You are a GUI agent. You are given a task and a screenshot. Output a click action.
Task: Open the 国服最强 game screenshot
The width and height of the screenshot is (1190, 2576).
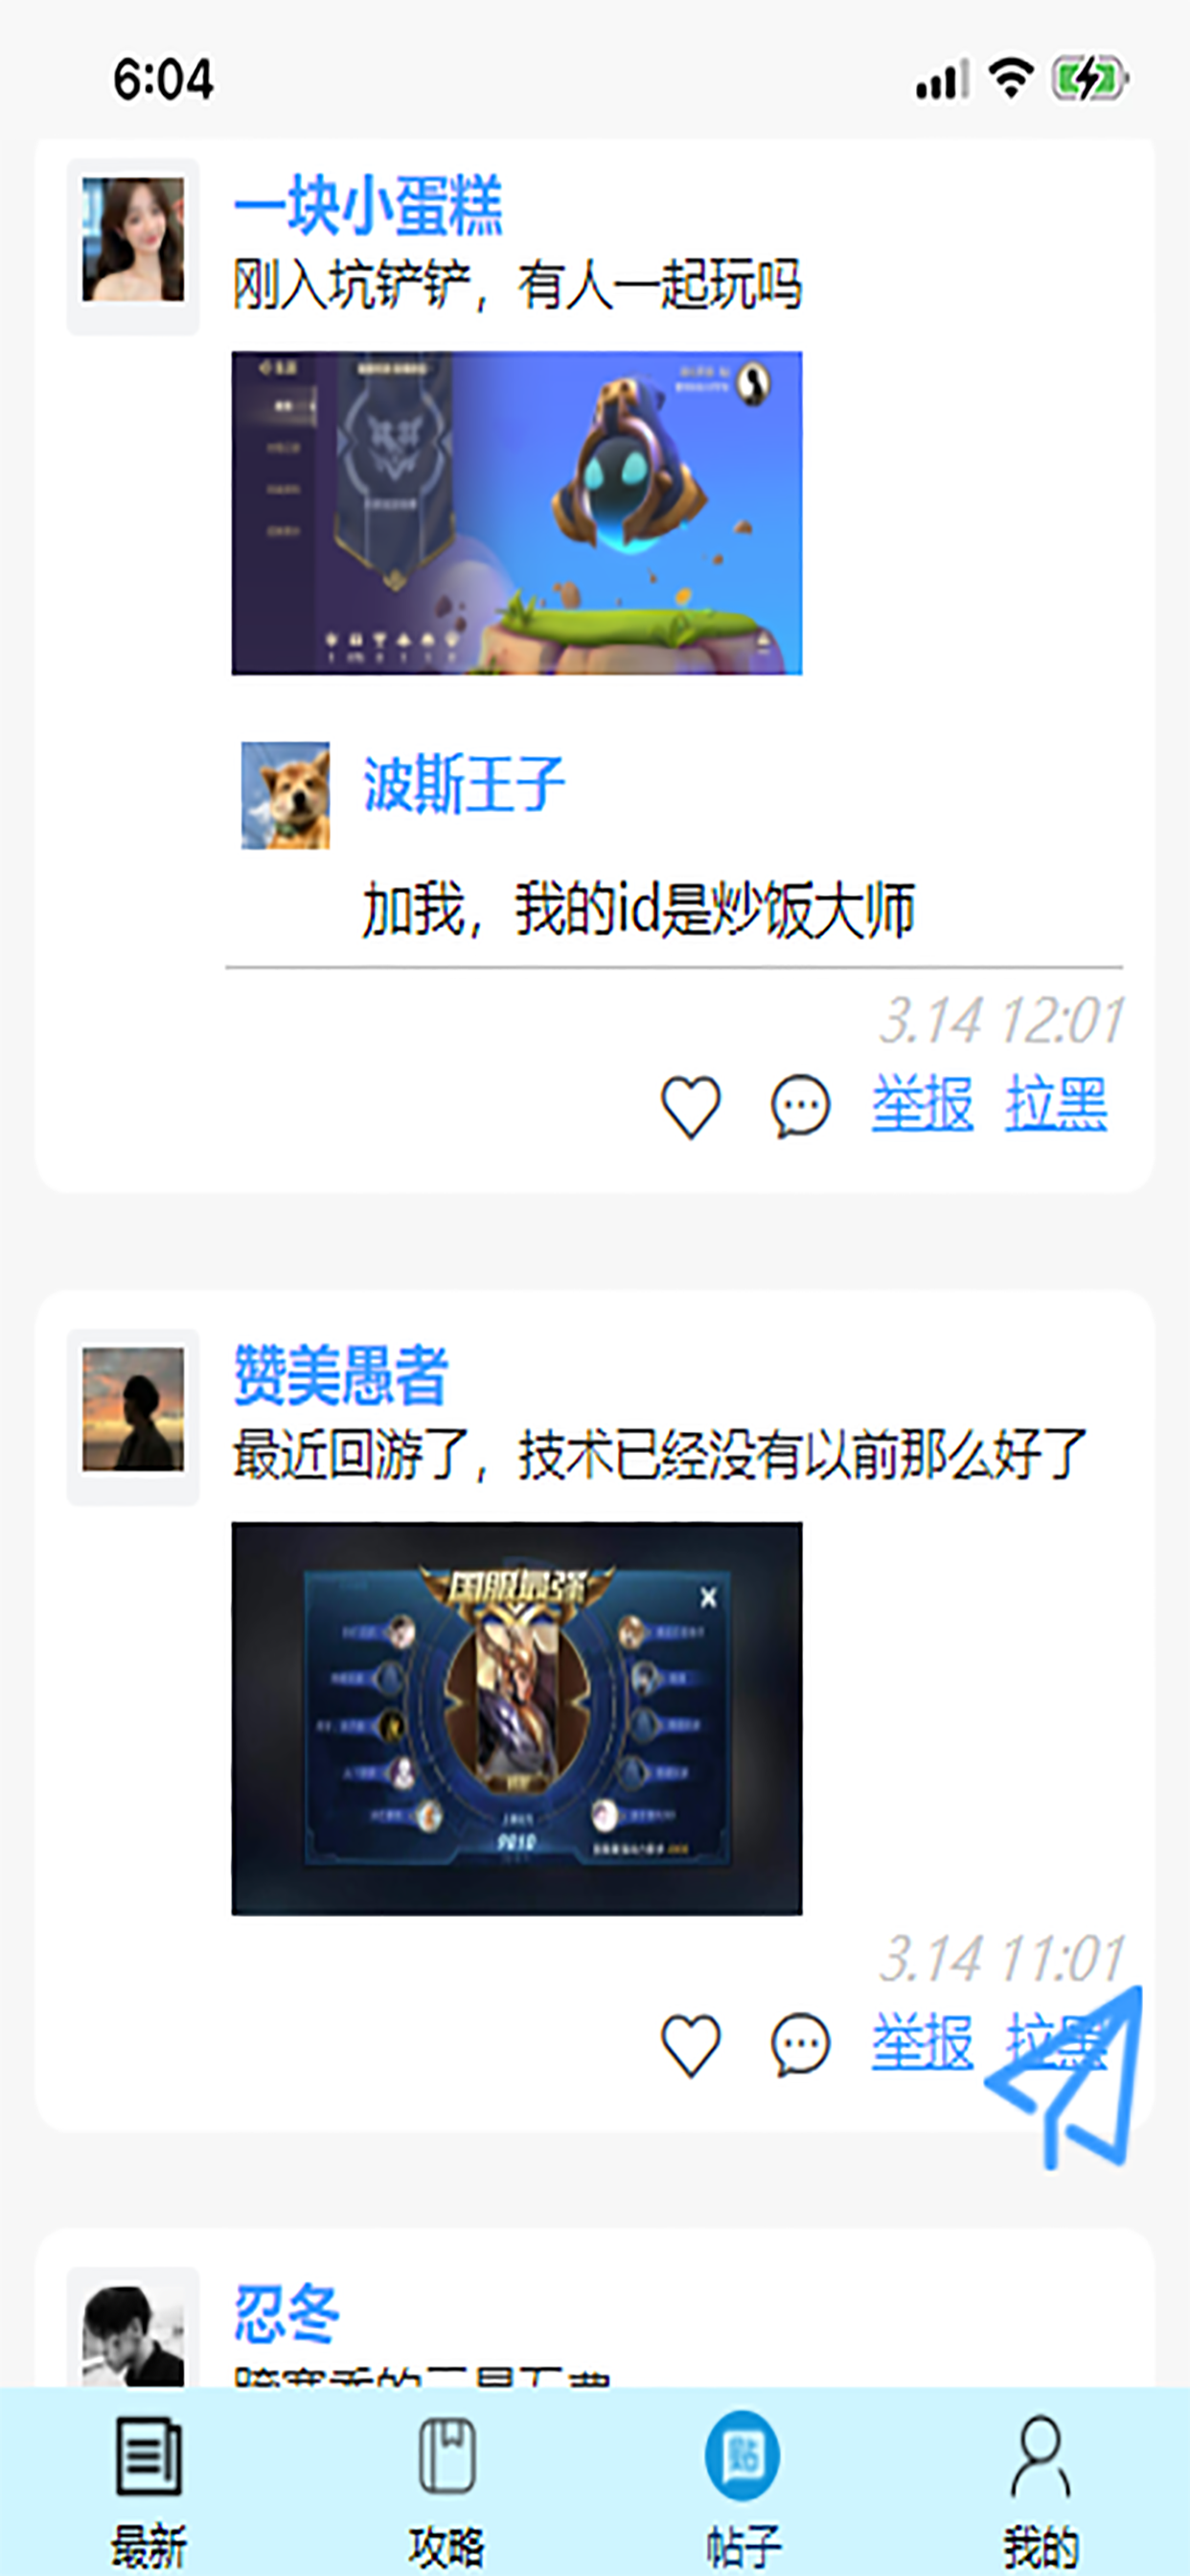(516, 1718)
